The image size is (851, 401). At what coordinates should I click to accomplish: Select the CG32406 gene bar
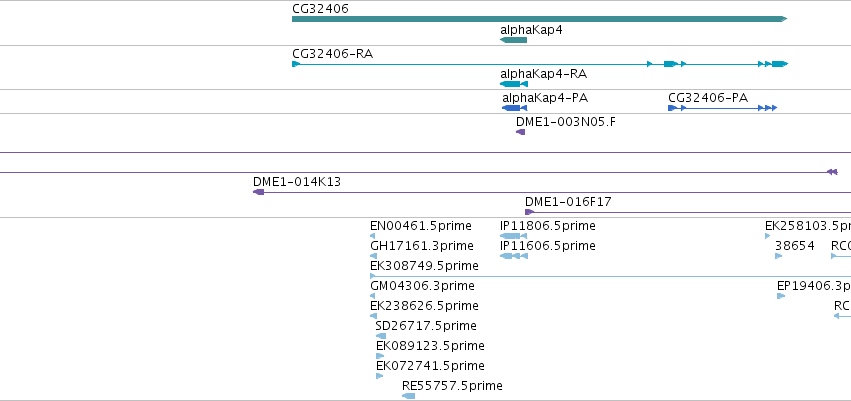click(x=539, y=19)
